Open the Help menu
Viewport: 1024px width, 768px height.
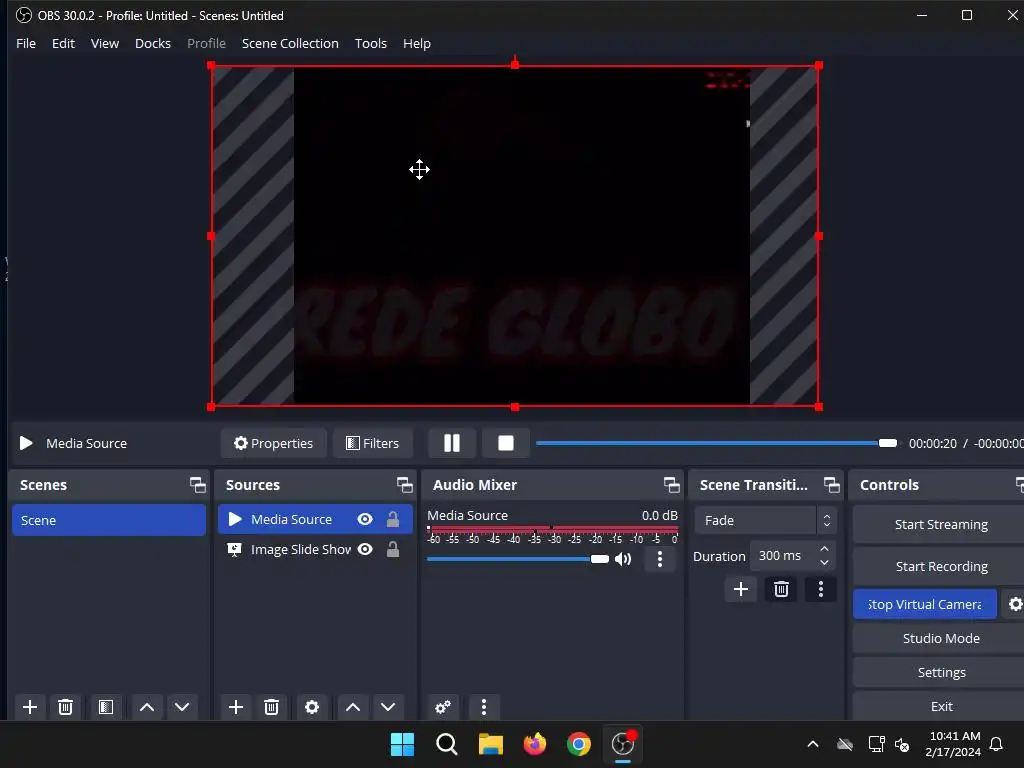417,43
